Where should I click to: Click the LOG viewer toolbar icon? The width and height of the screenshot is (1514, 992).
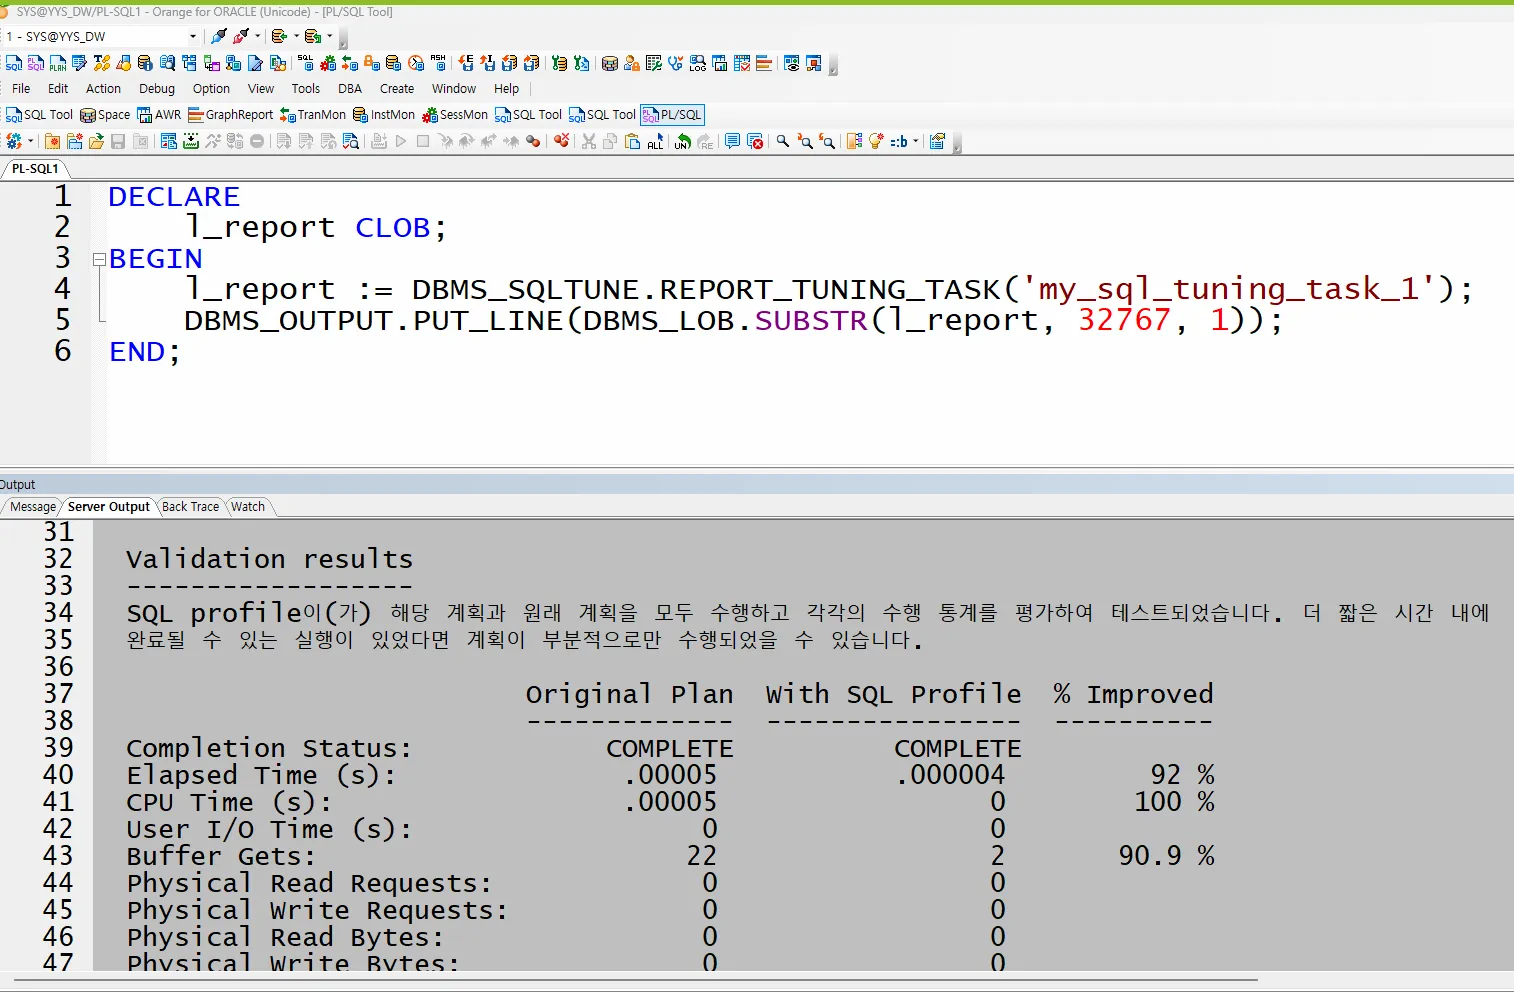pos(698,63)
